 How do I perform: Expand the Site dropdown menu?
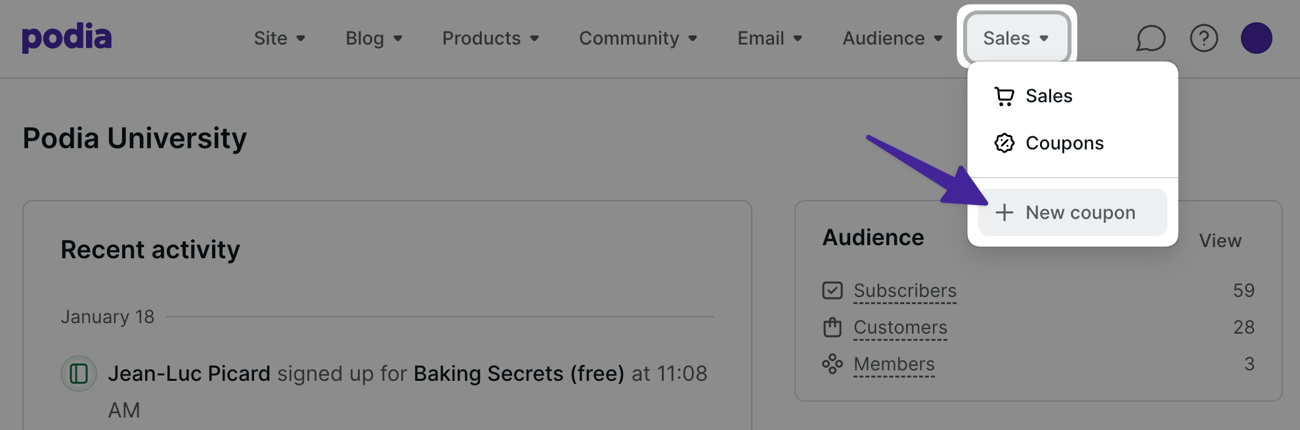280,38
